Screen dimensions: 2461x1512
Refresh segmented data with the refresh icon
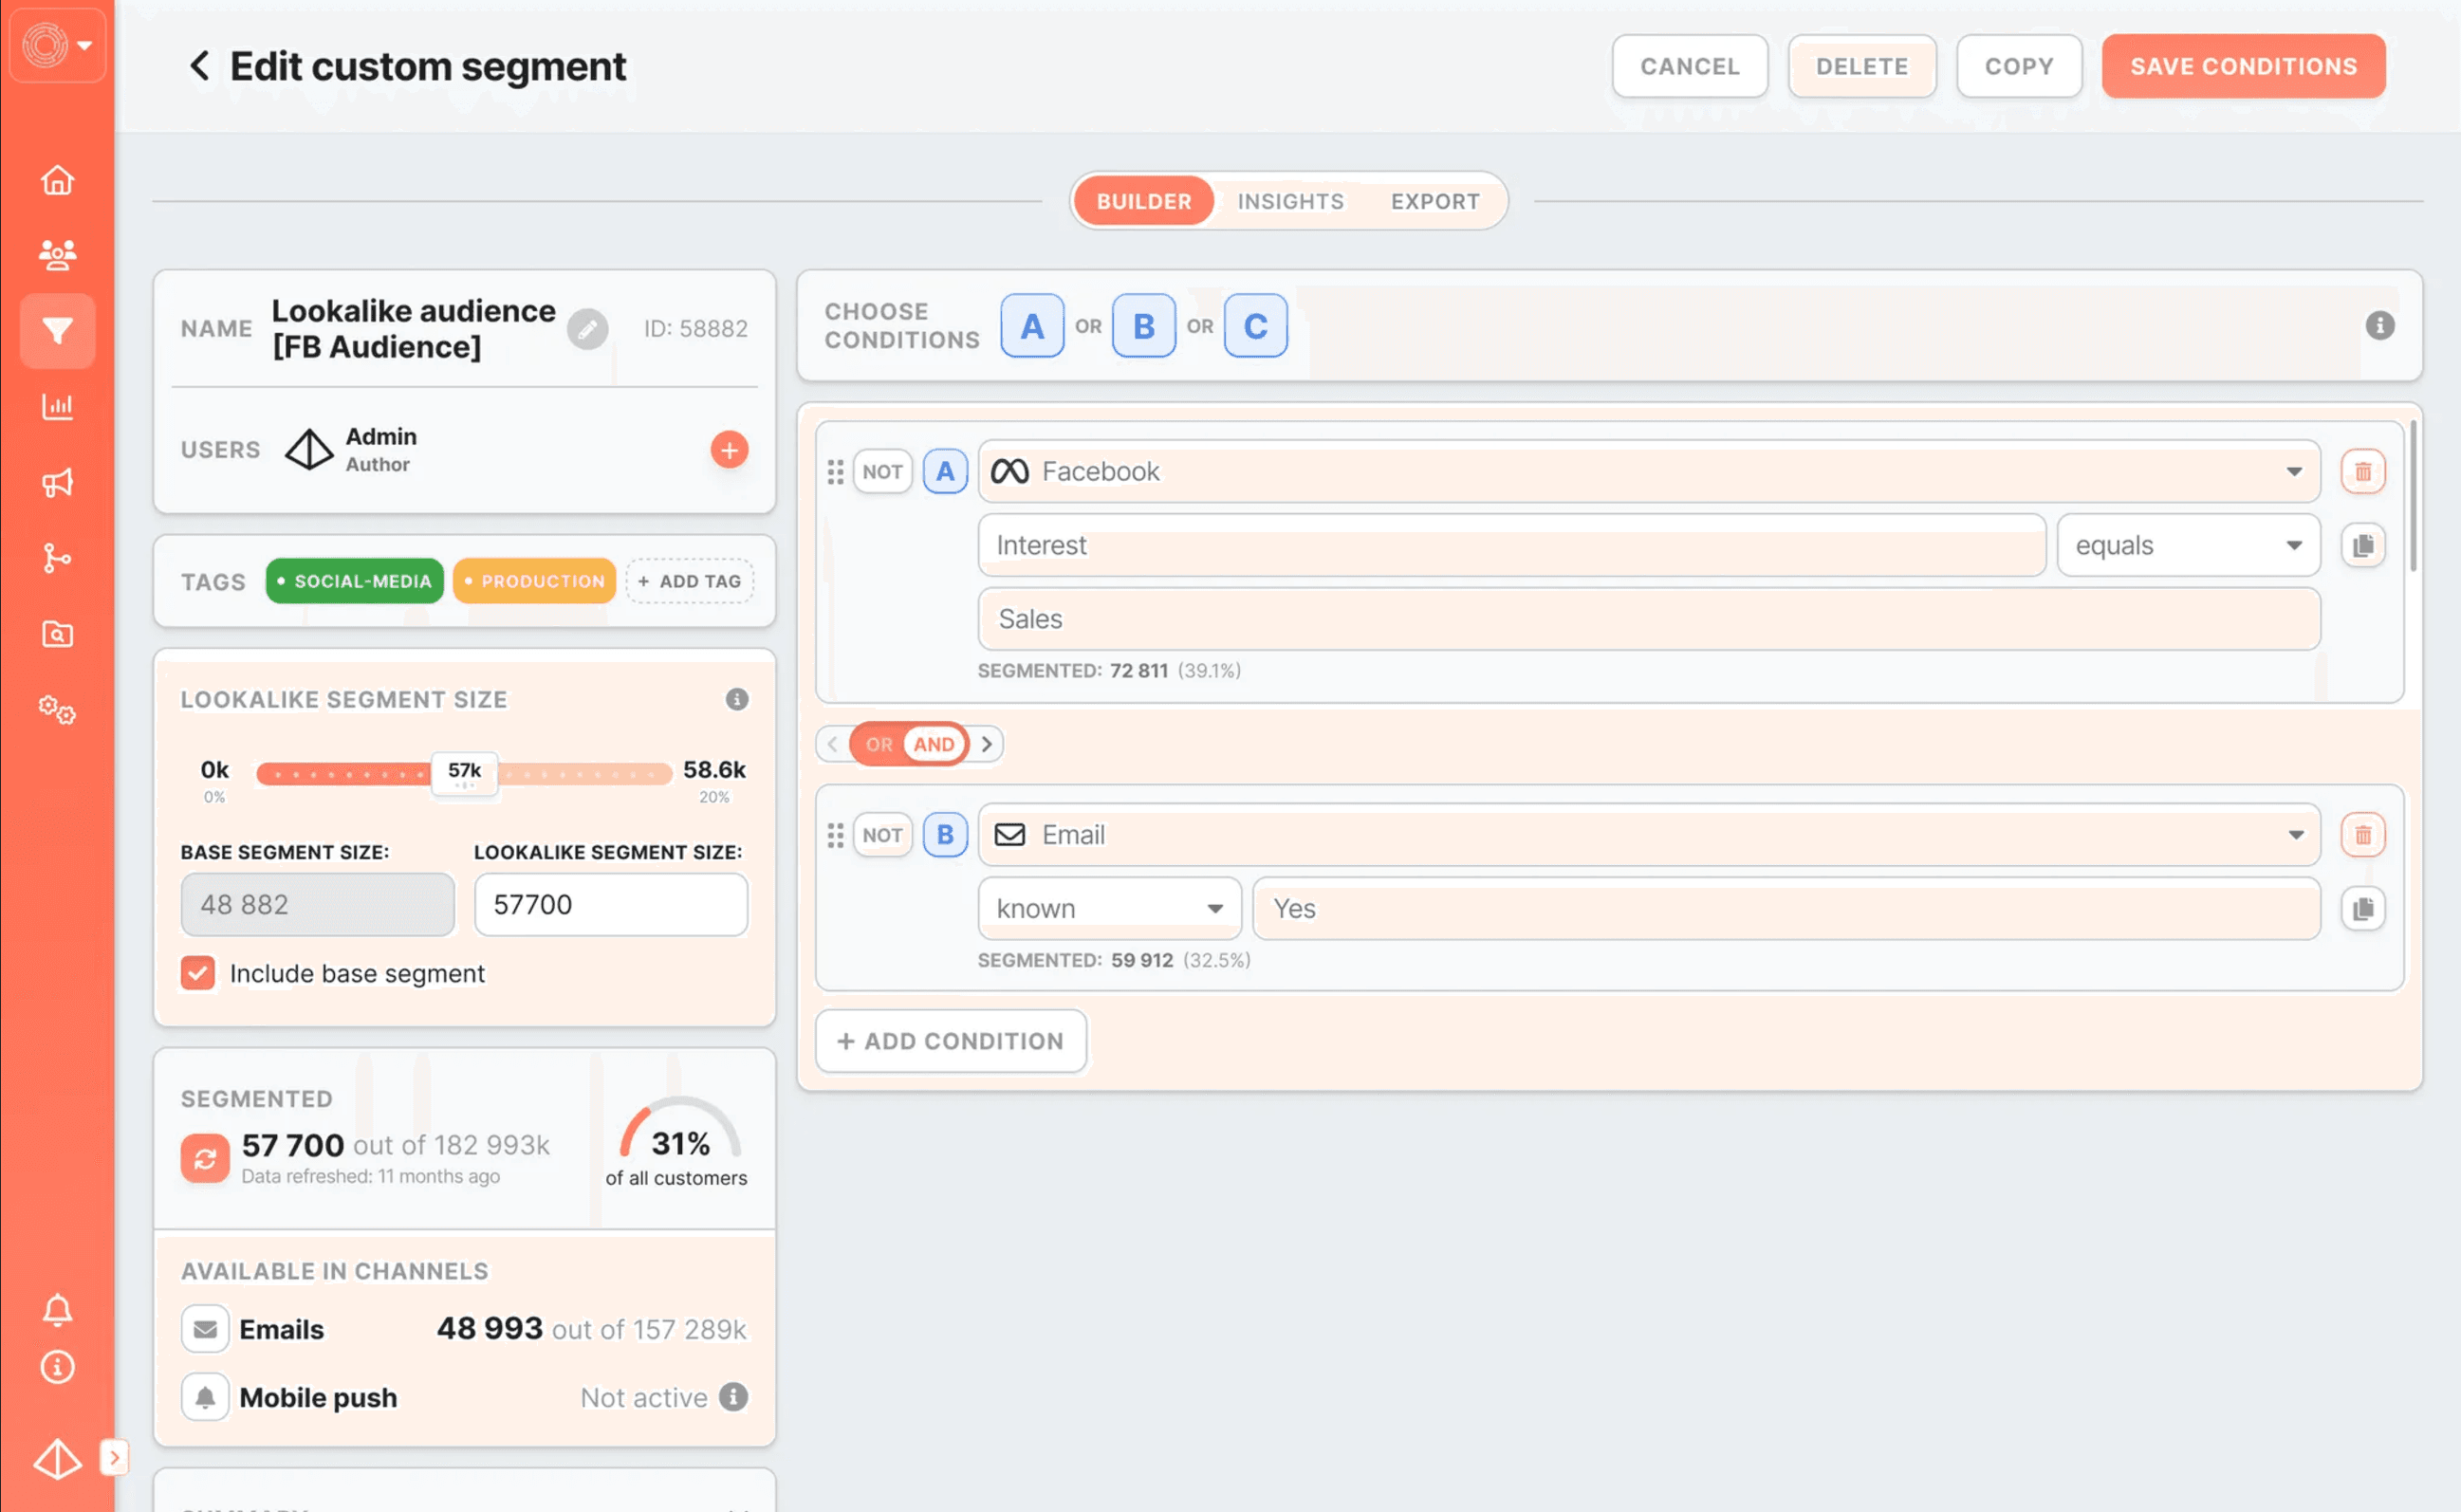point(205,1158)
